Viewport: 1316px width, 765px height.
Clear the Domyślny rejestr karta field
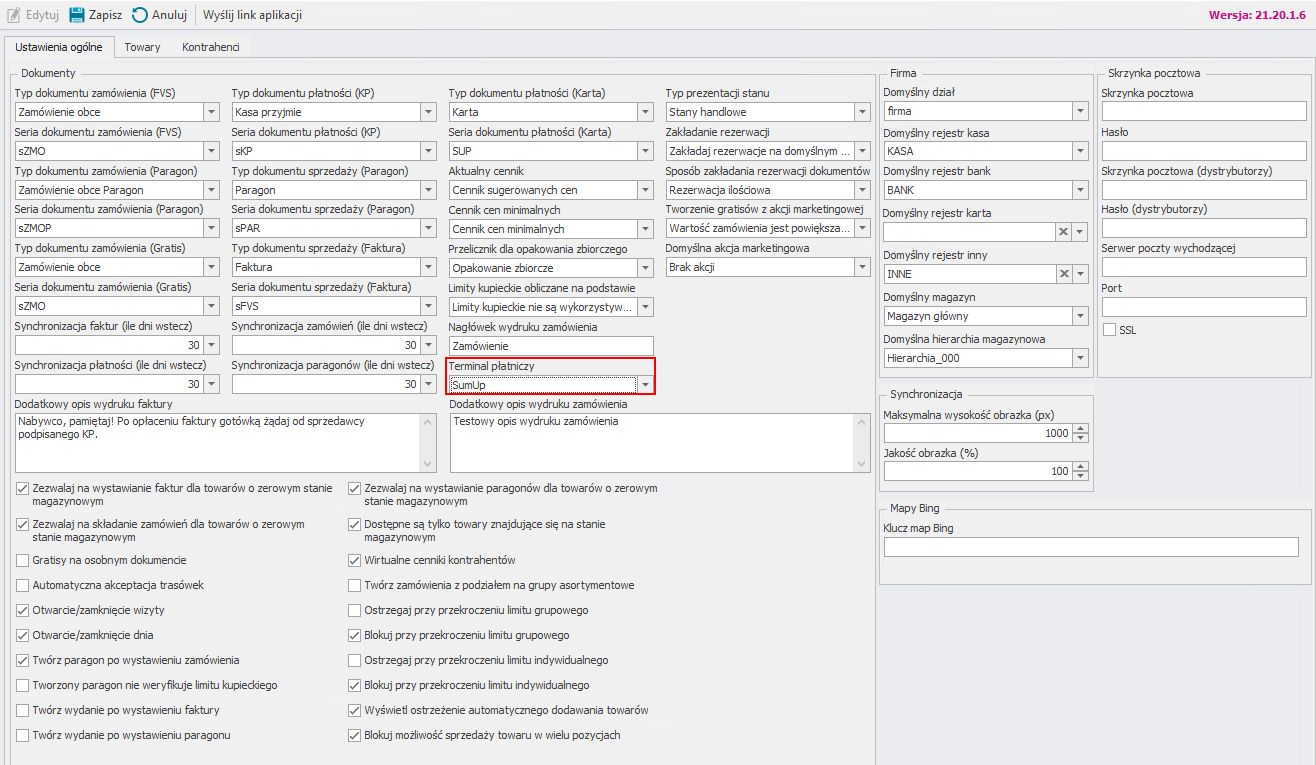[1064, 232]
